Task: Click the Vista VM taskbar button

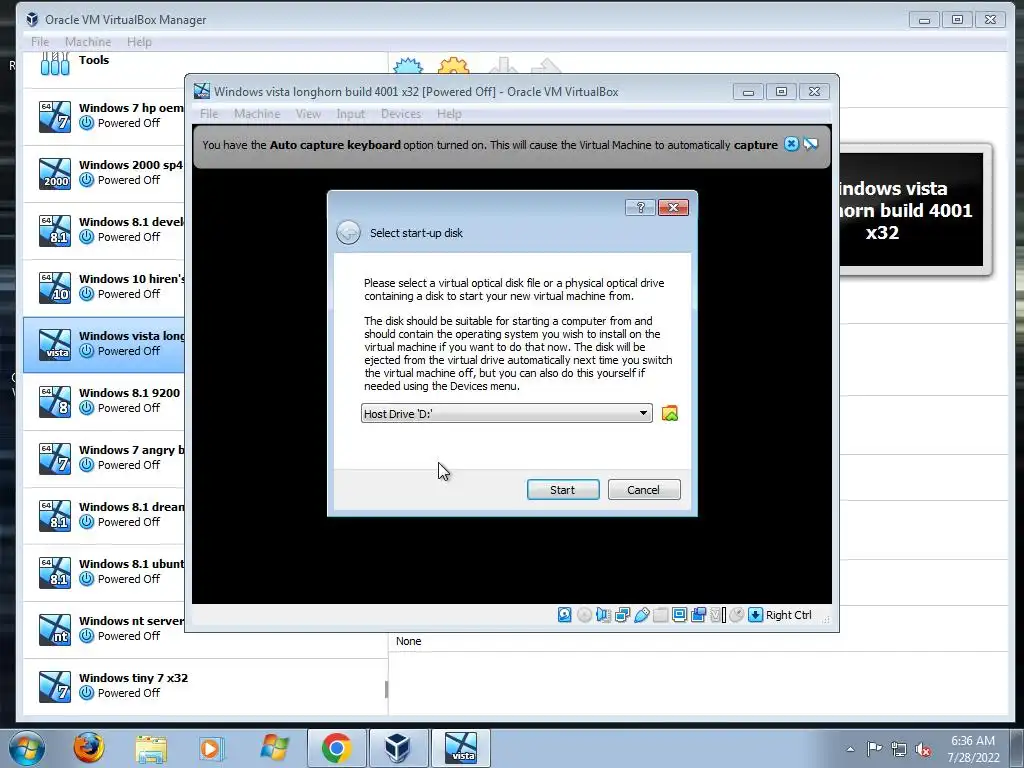Action: click(460, 748)
